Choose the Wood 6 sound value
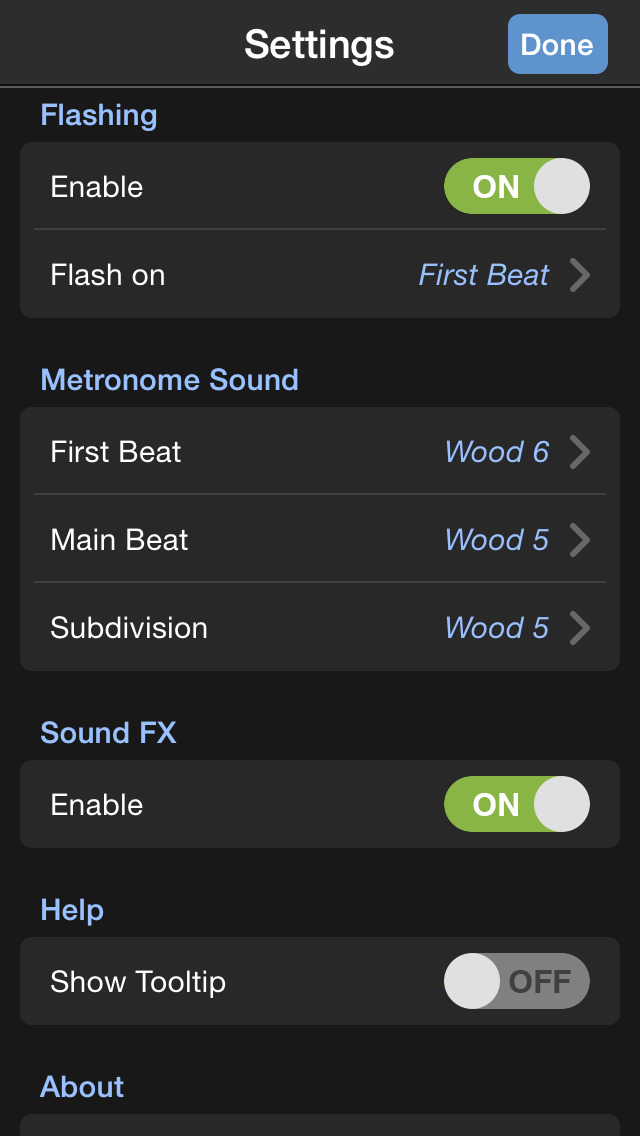Screen dimensions: 640x1136 click(497, 452)
